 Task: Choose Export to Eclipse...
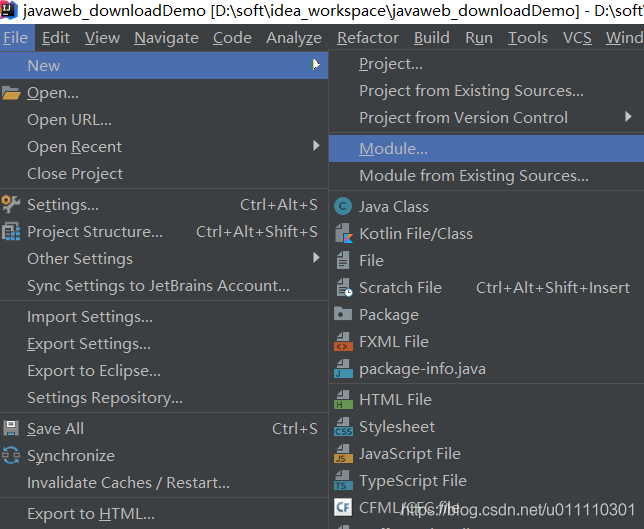click(164, 370)
